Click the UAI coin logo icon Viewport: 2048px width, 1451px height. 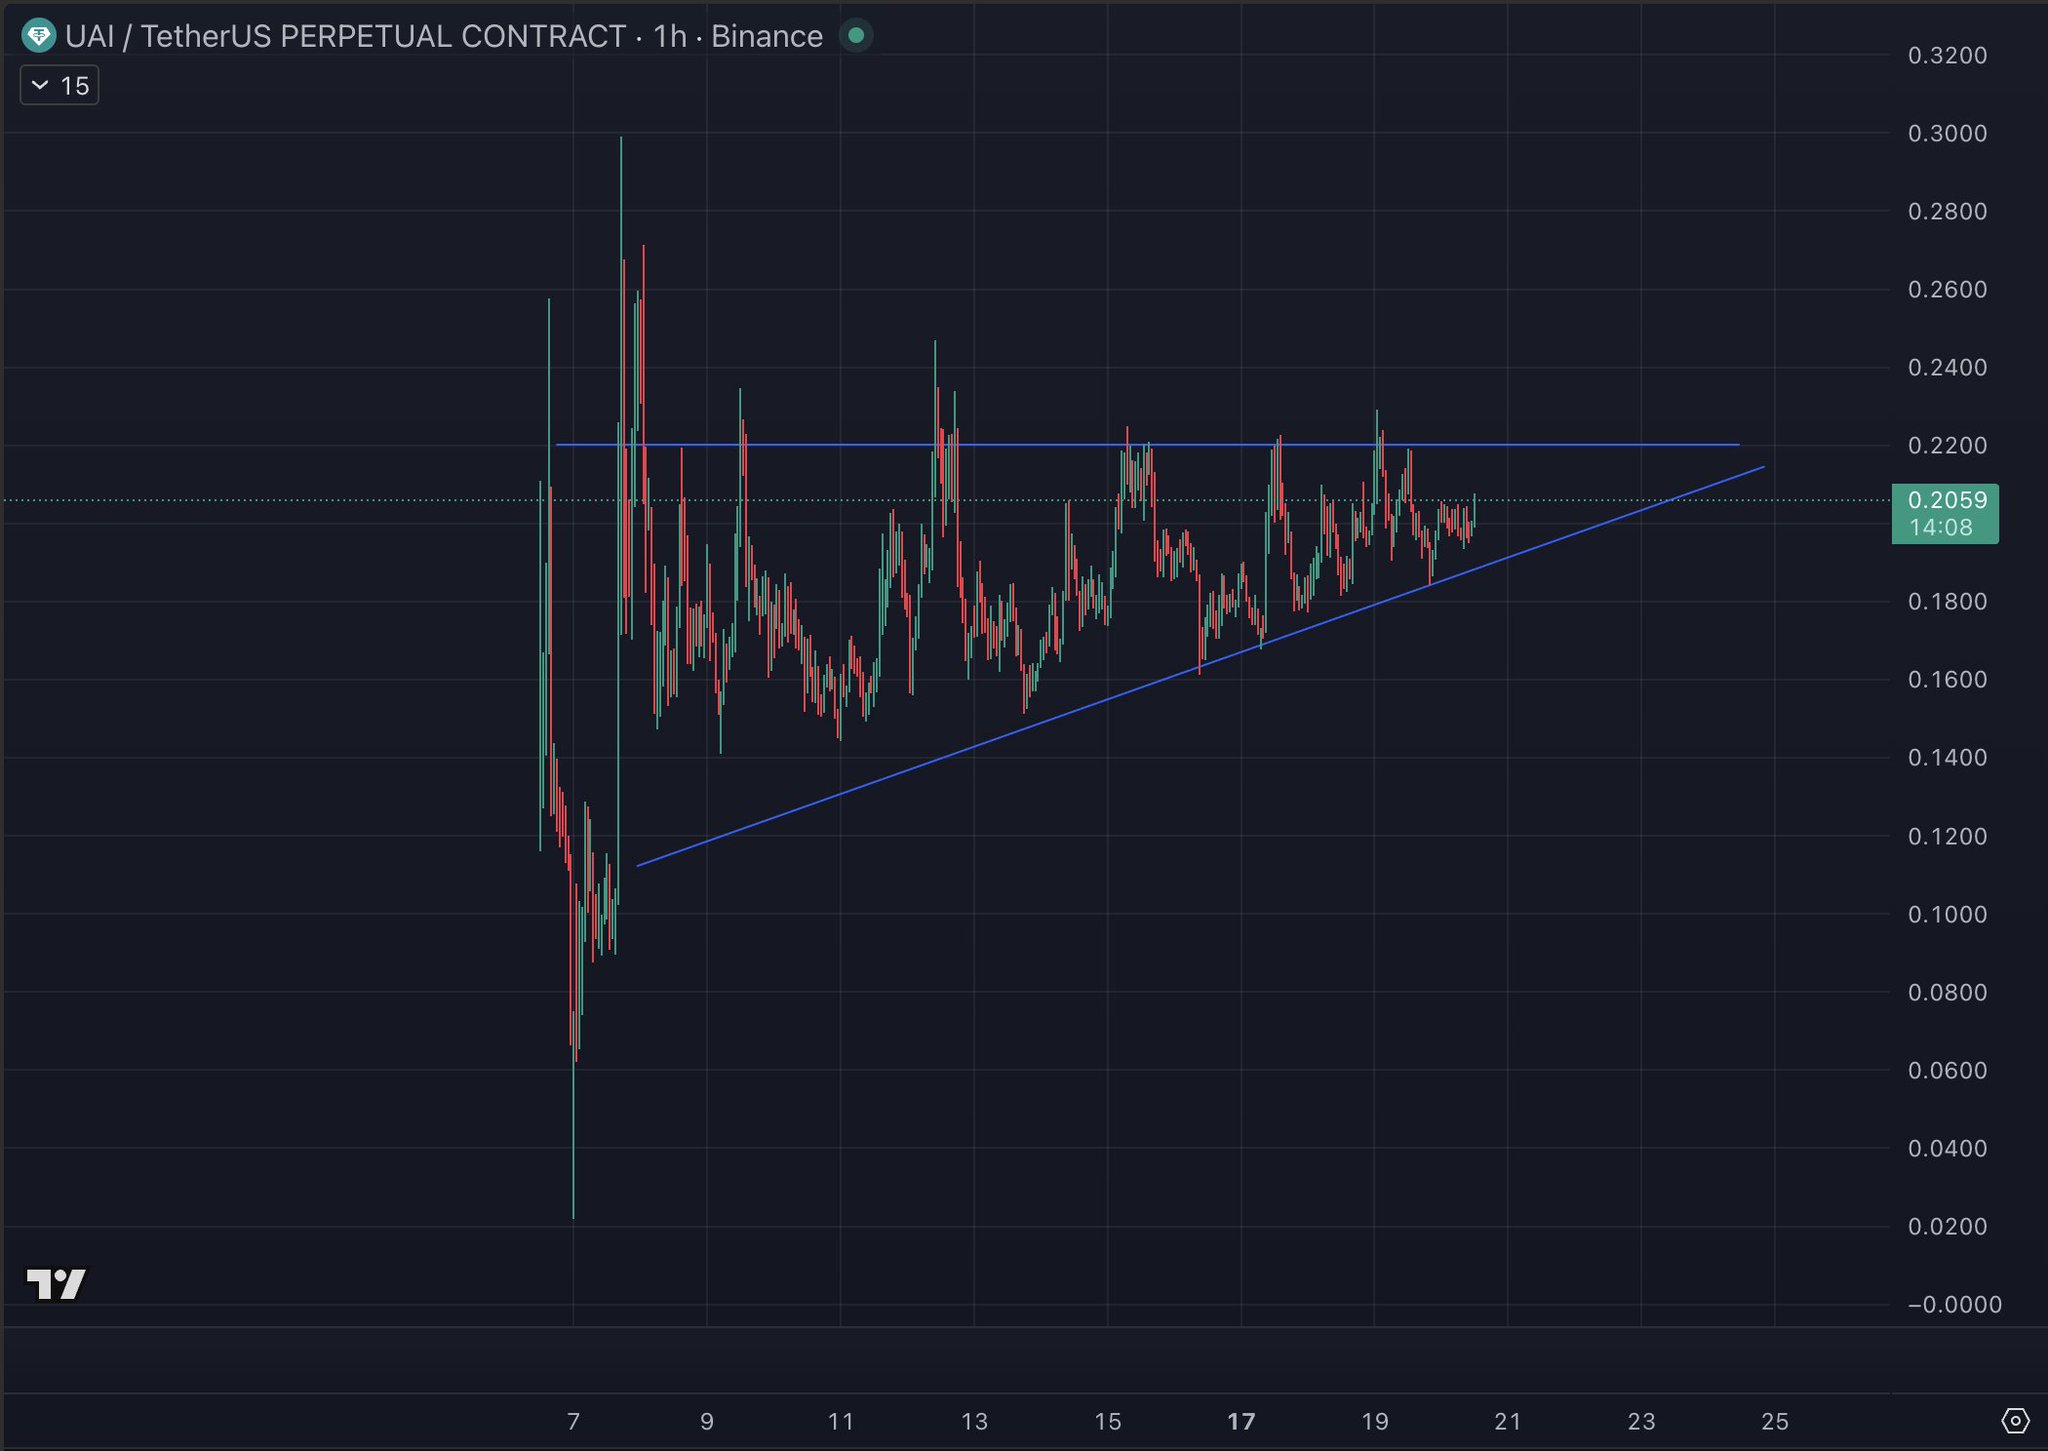click(38, 37)
